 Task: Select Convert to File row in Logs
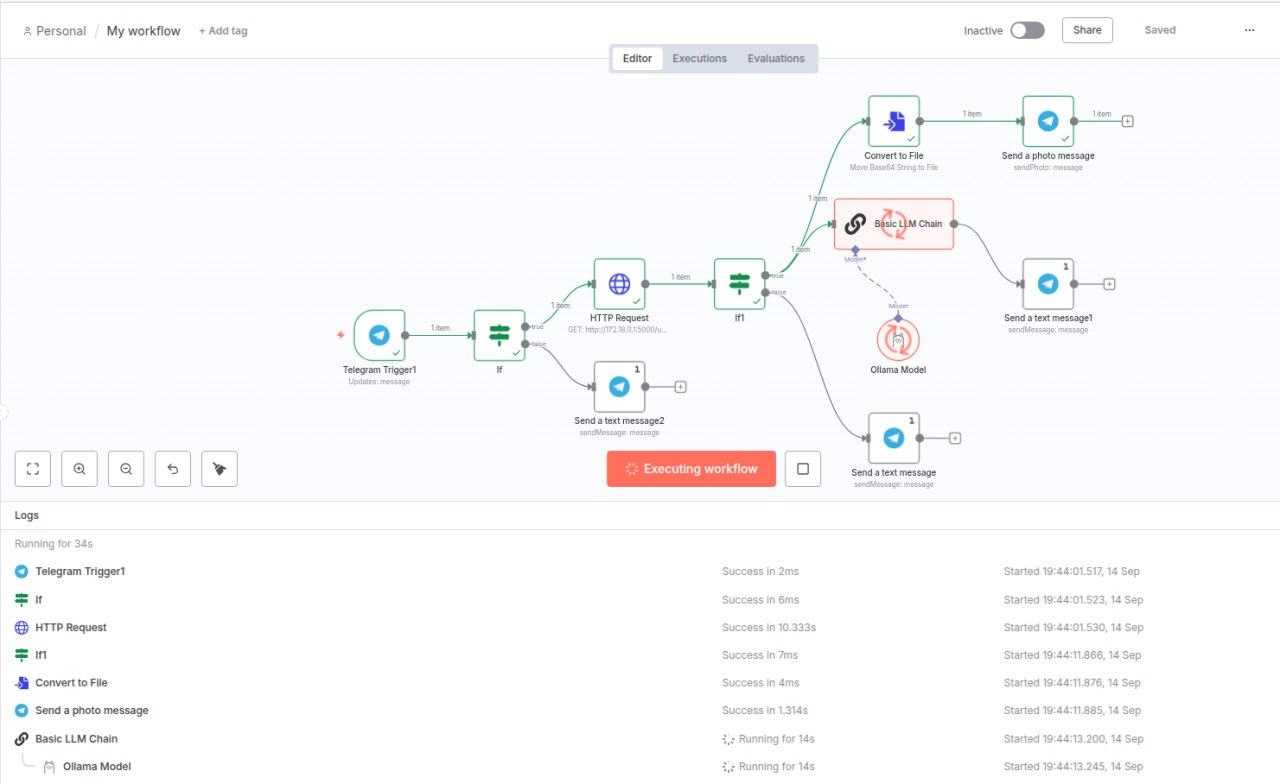[x=640, y=682]
